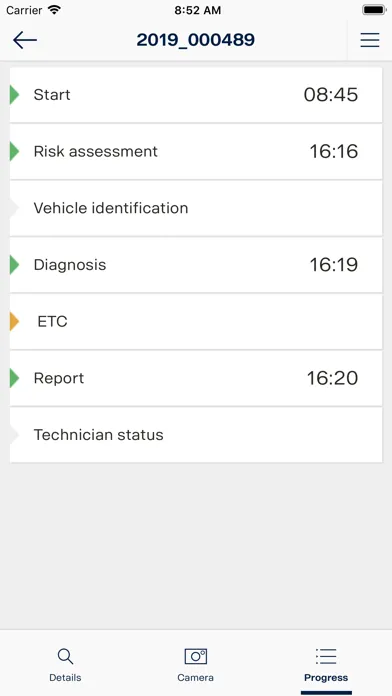This screenshot has height=696, width=392.
Task: Tap the Camera icon
Action: pos(196,656)
